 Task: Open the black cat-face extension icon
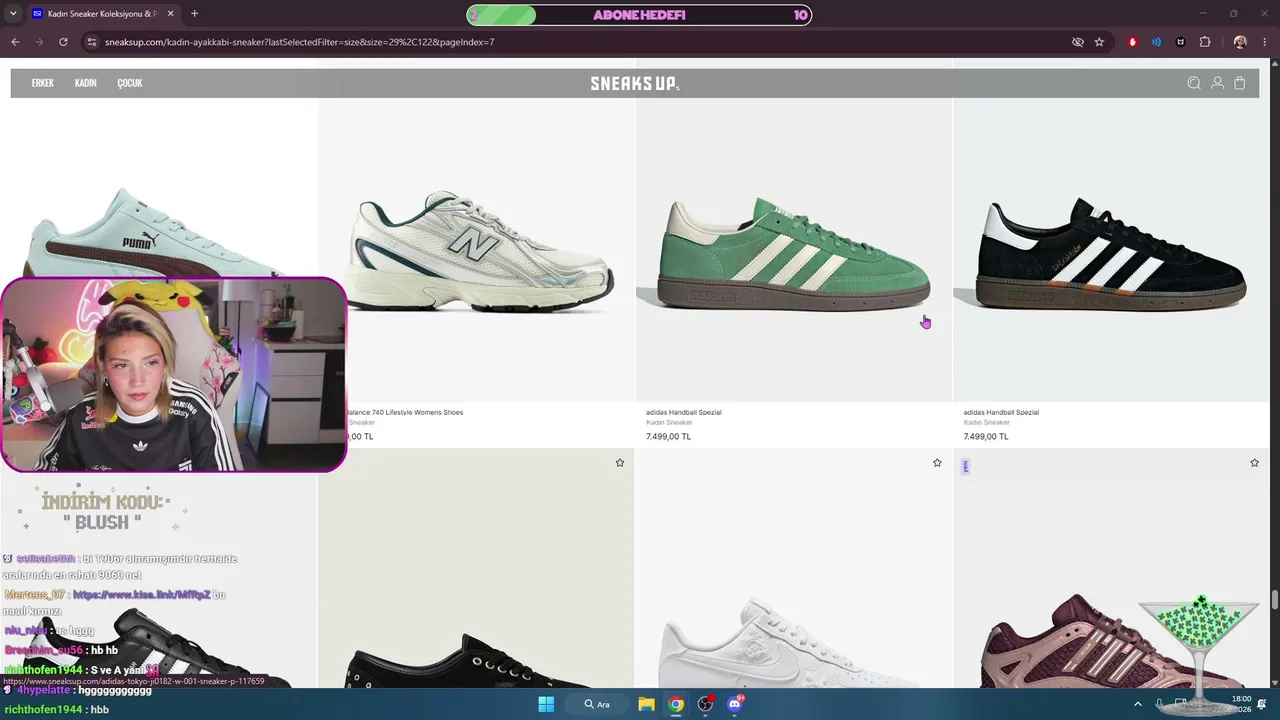(x=1180, y=42)
